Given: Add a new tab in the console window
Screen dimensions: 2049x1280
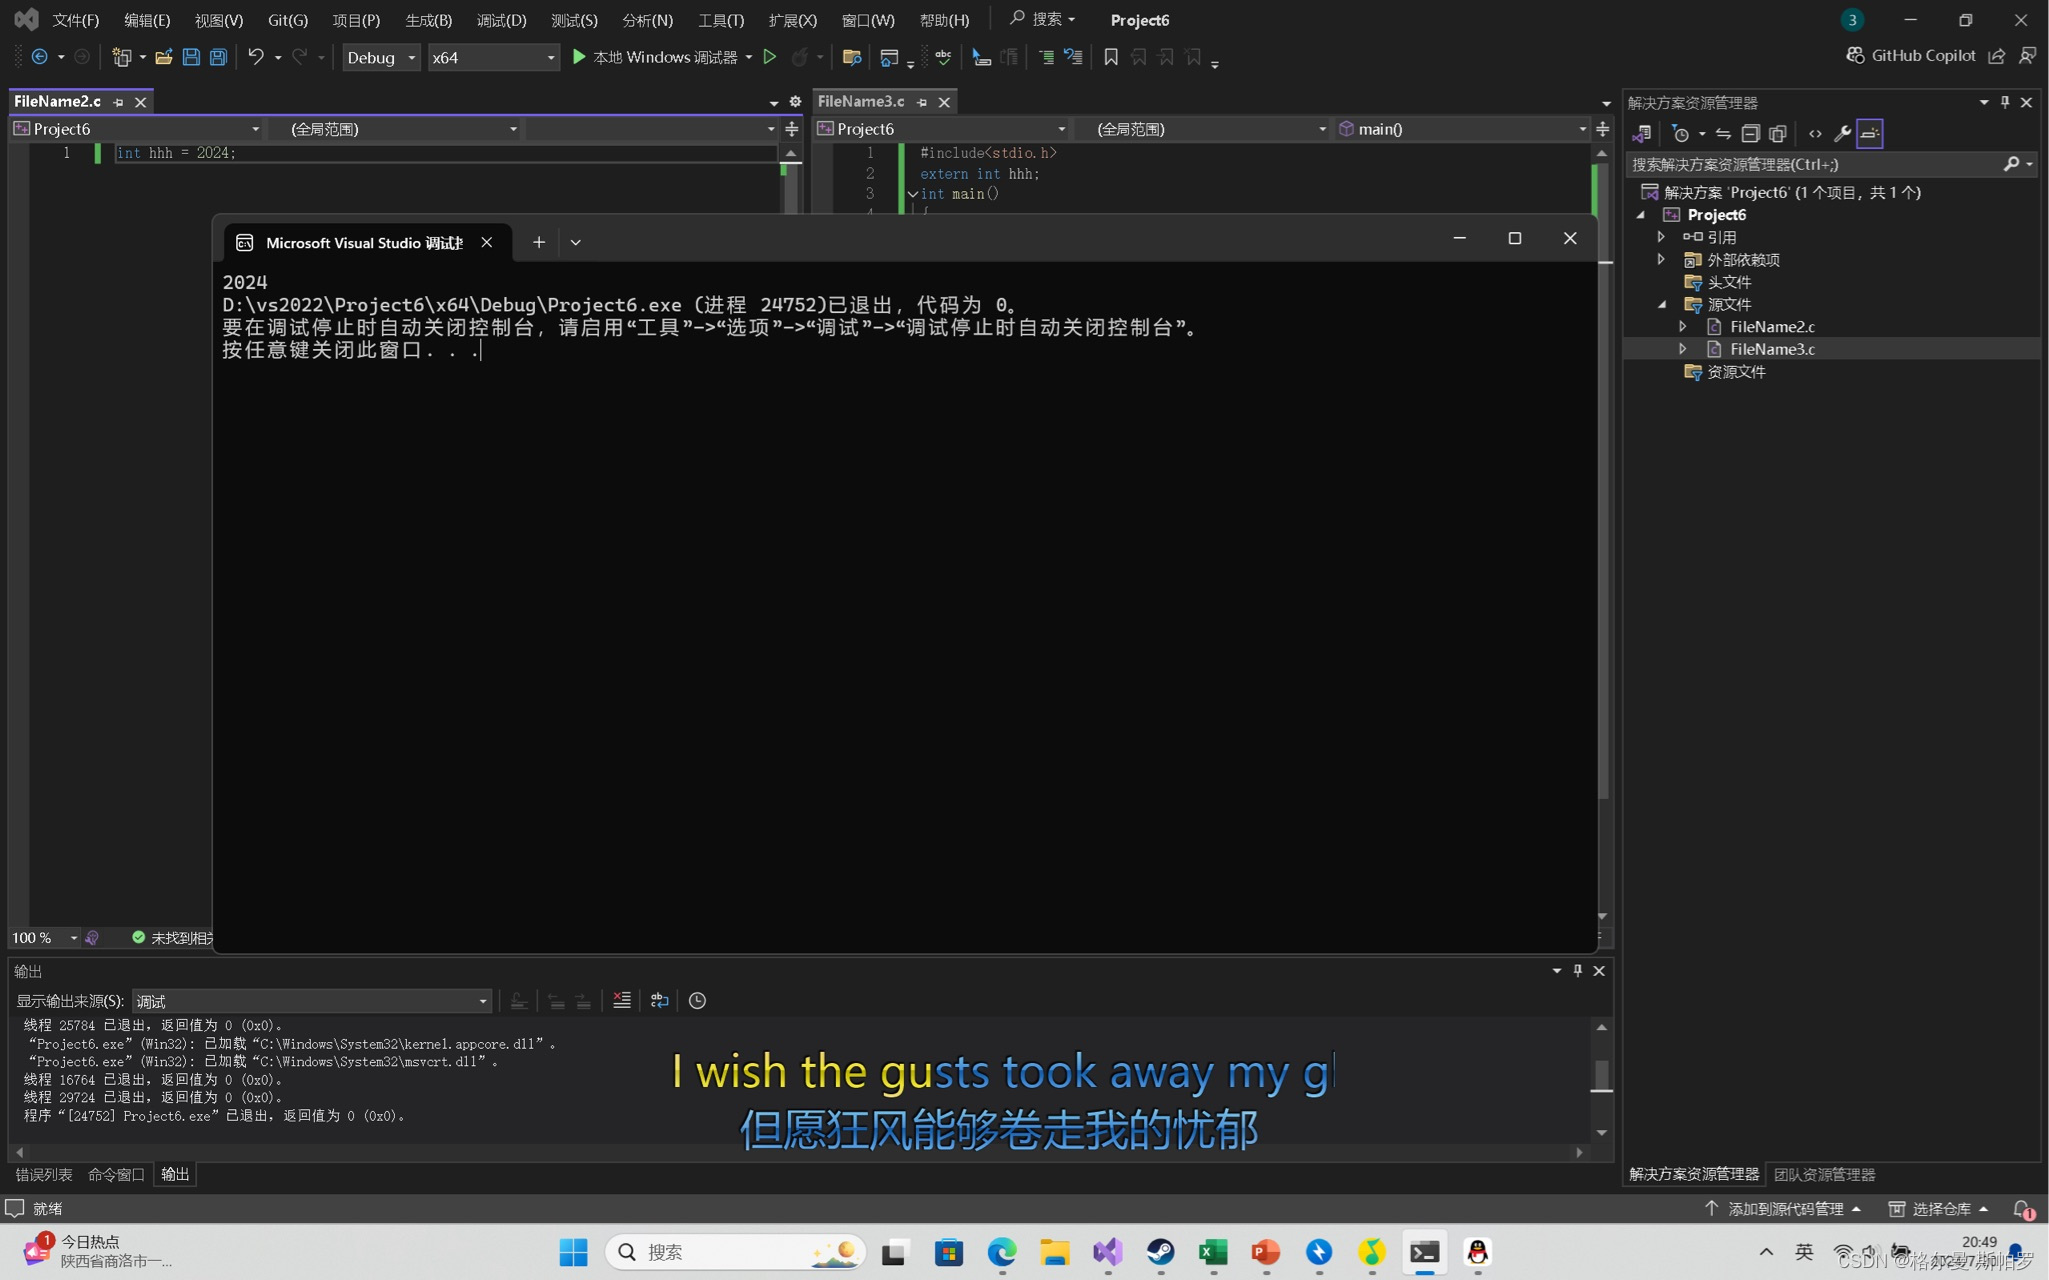Looking at the screenshot, I should [538, 242].
